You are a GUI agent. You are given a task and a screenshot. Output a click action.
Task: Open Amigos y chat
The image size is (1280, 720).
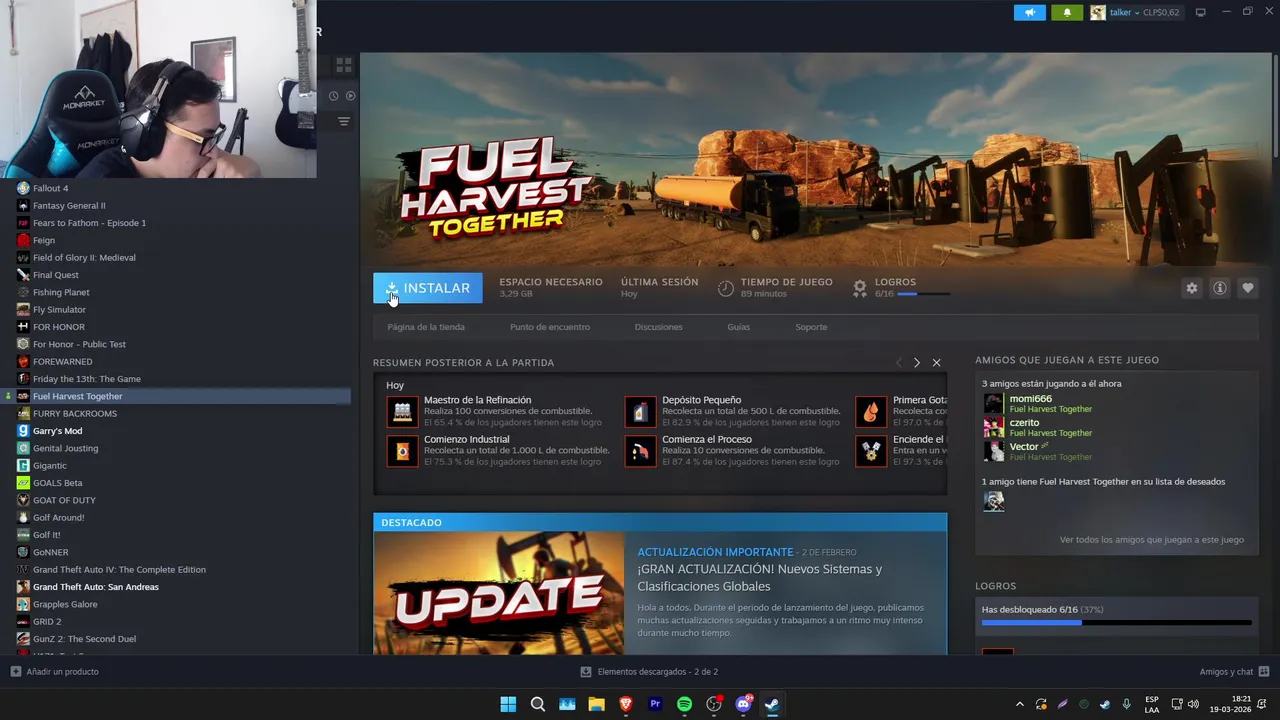pyautogui.click(x=1234, y=672)
